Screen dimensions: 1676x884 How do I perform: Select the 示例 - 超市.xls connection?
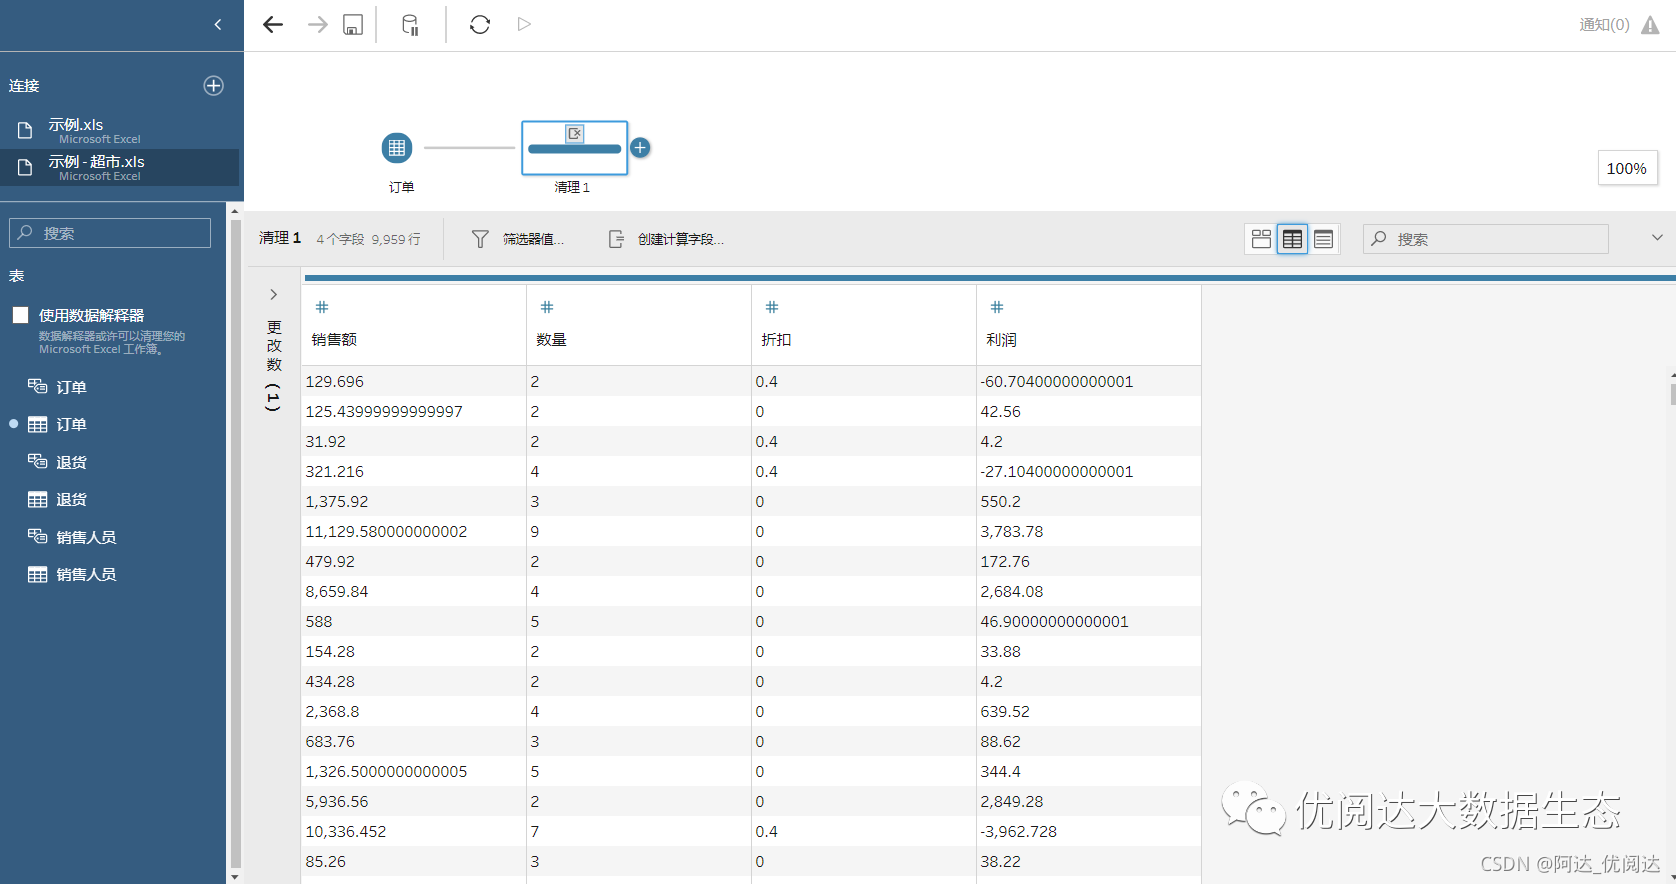pos(120,167)
